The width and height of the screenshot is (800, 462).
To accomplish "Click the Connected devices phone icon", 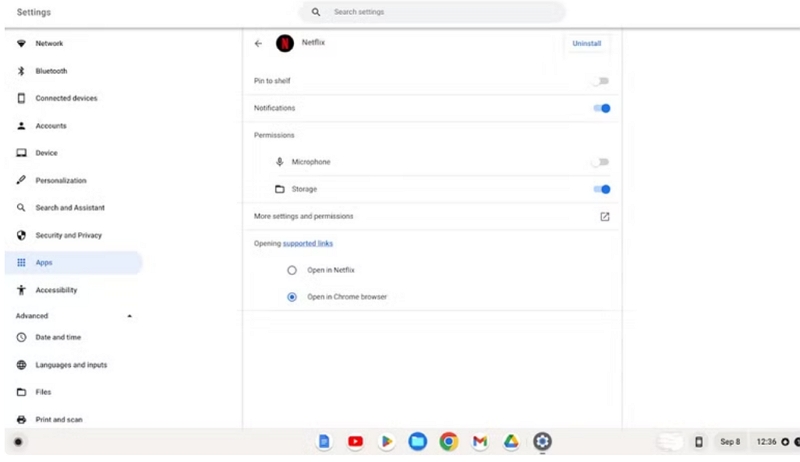I will (x=21, y=98).
